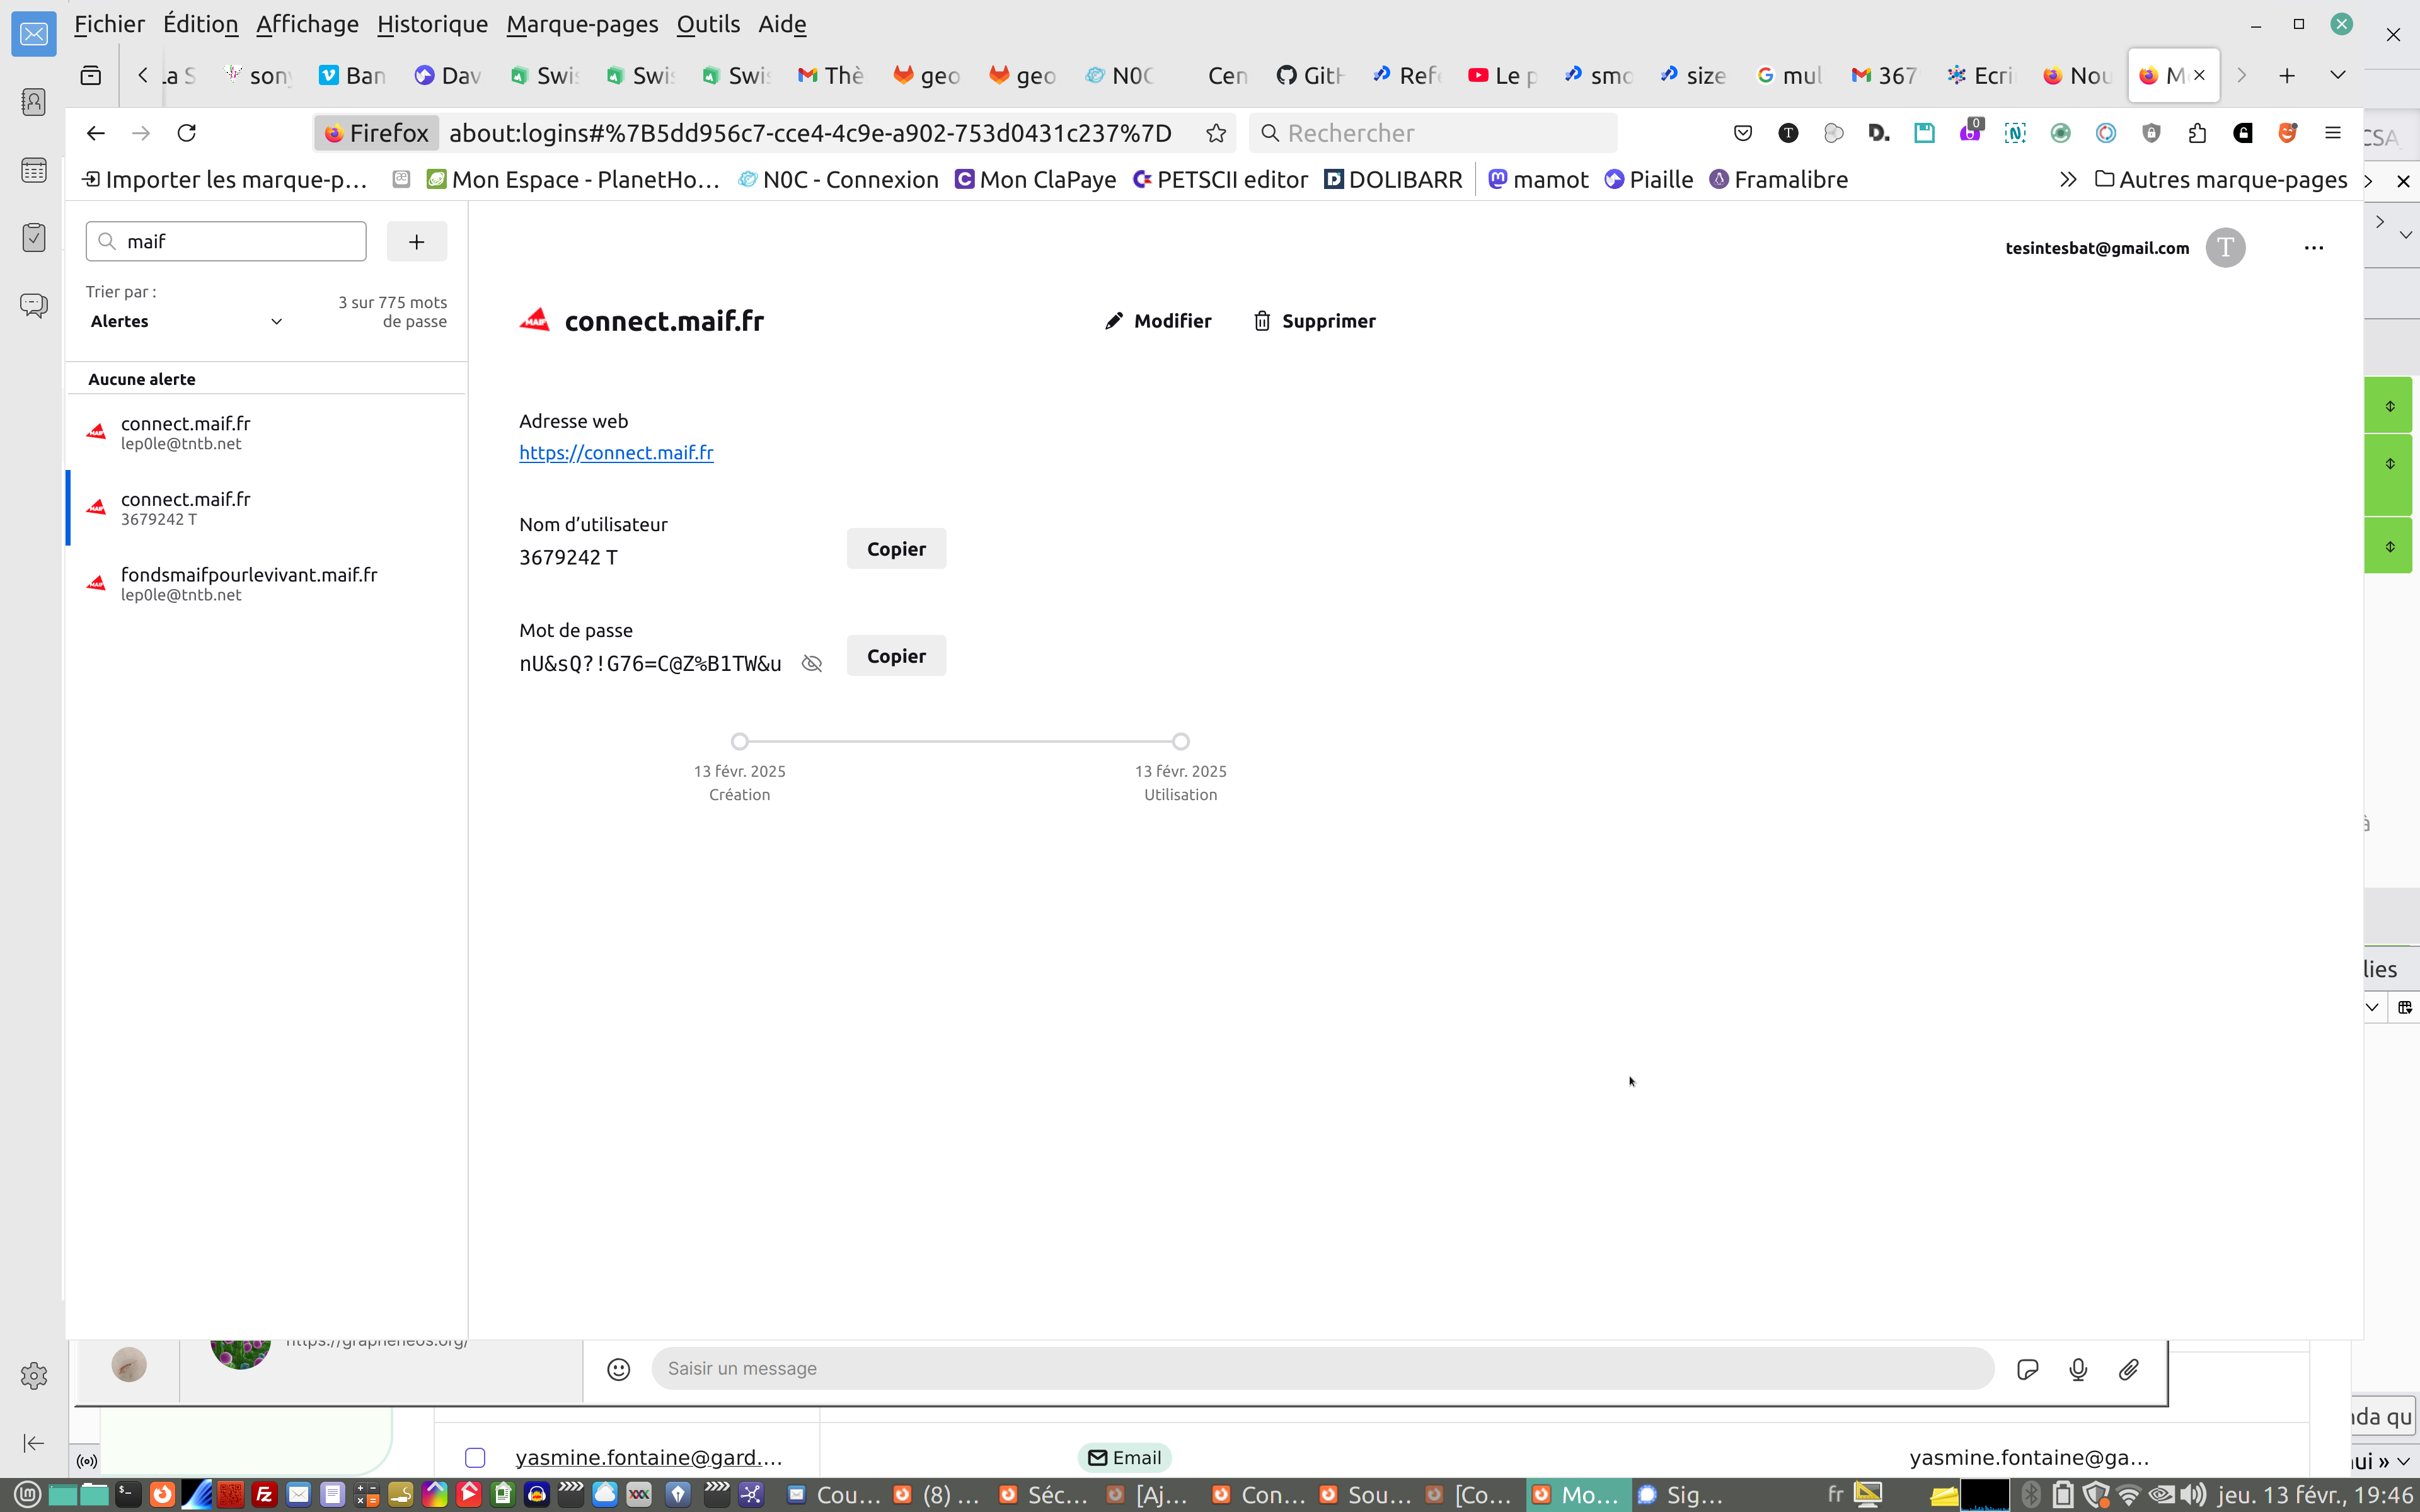This screenshot has height=1512, width=2420.
Task: Click the Modifier button
Action: [x=1158, y=321]
